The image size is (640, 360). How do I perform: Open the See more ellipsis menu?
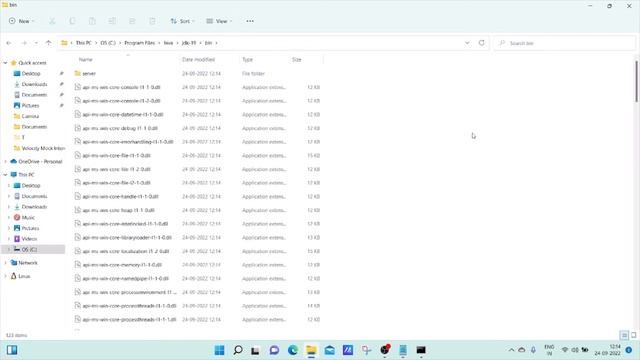[x=250, y=21]
